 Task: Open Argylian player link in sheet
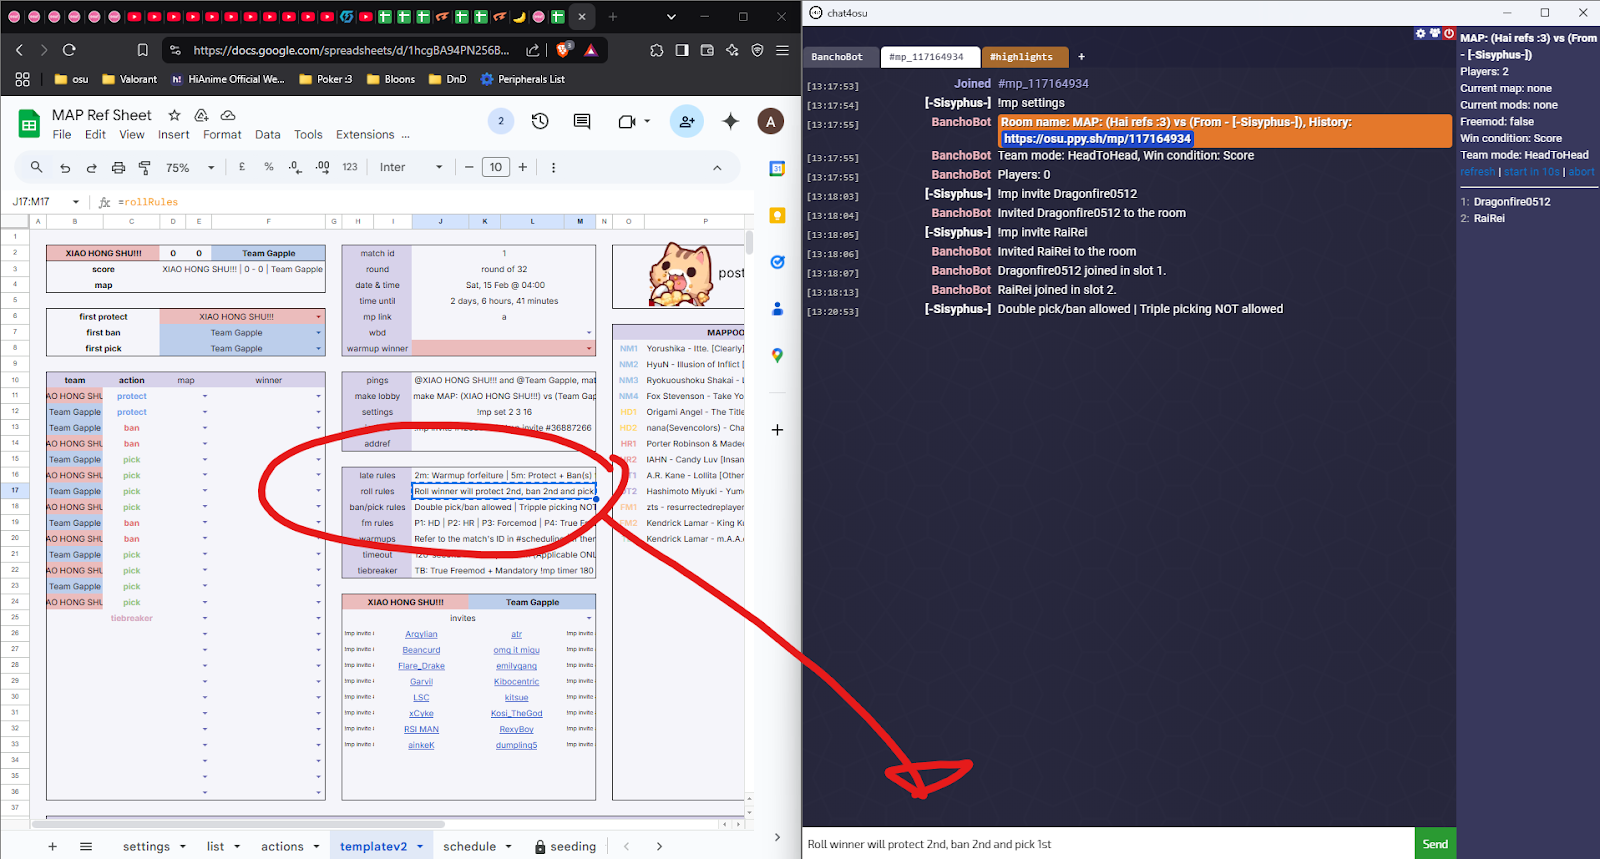pos(421,634)
